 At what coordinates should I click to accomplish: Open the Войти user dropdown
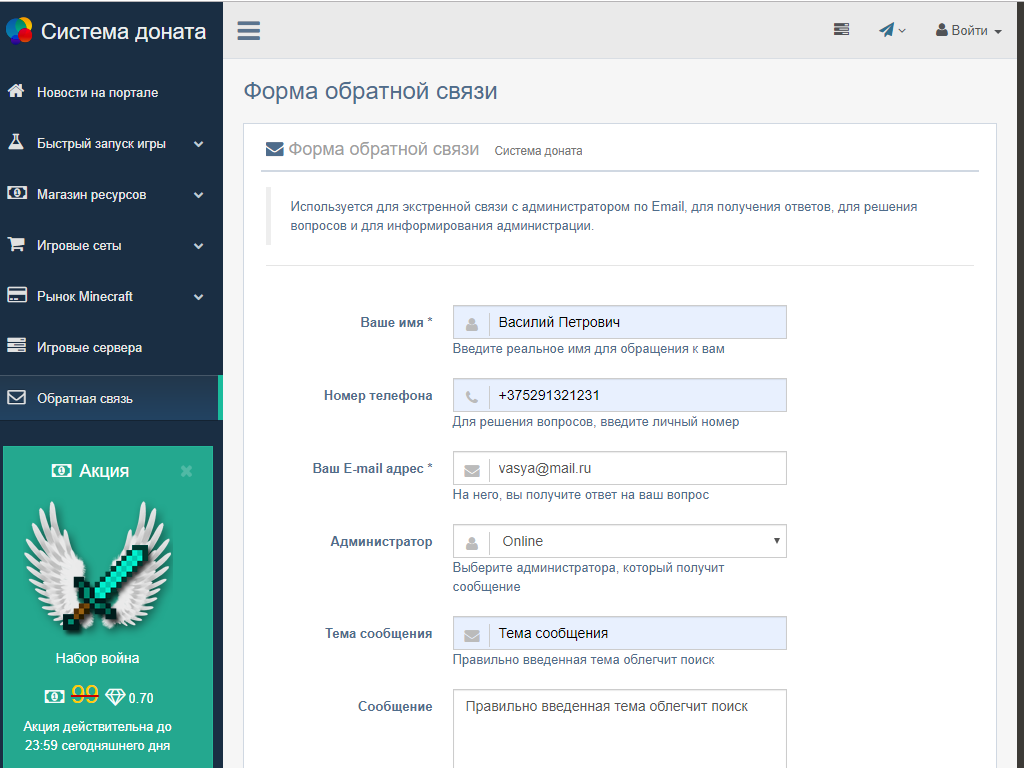(x=968, y=31)
